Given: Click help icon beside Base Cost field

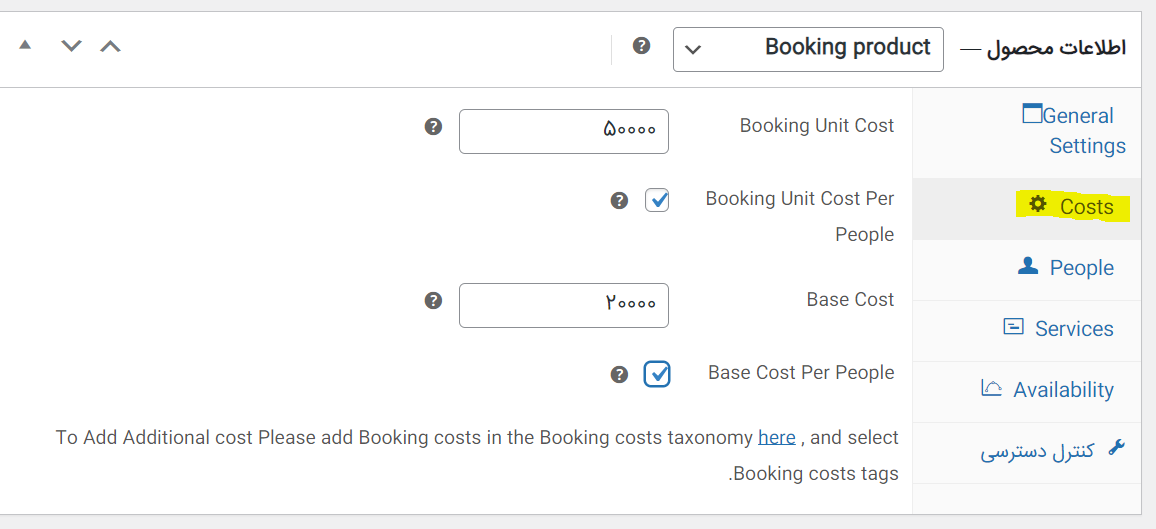Looking at the screenshot, I should pos(433,300).
